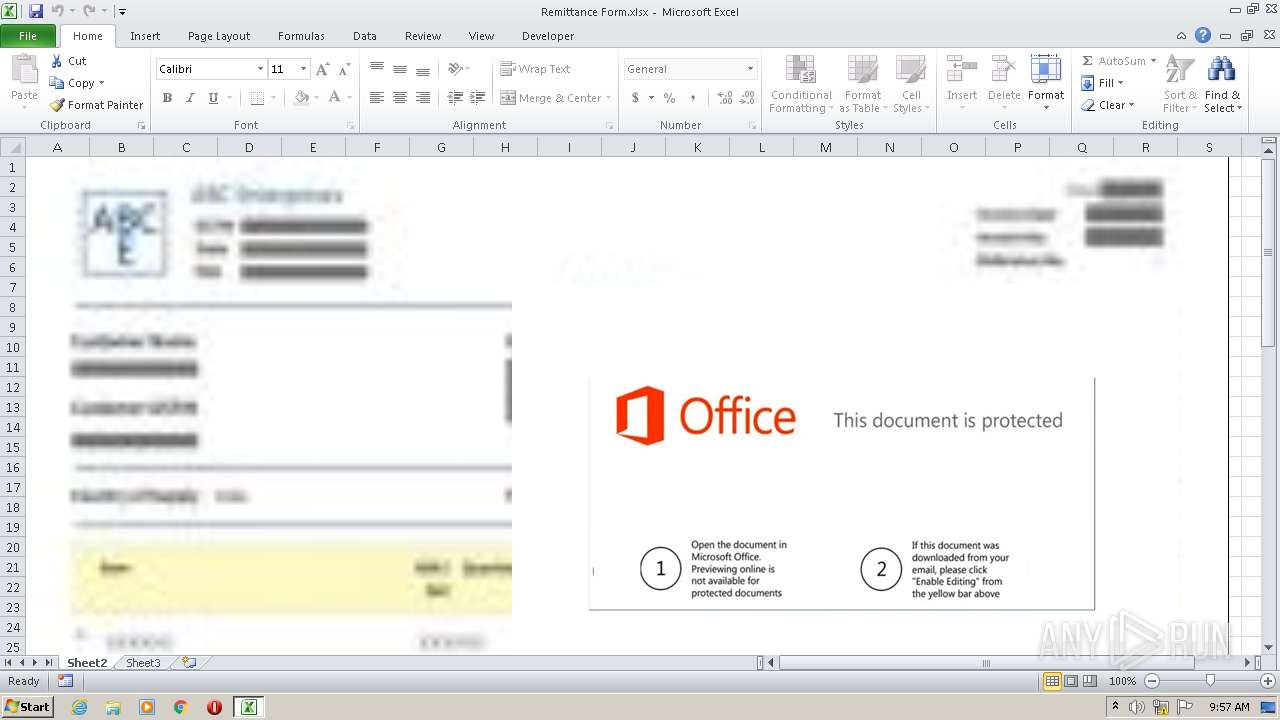Open the Borders dropdown arrow
Viewport: 1280px width, 720px height.
[x=273, y=98]
